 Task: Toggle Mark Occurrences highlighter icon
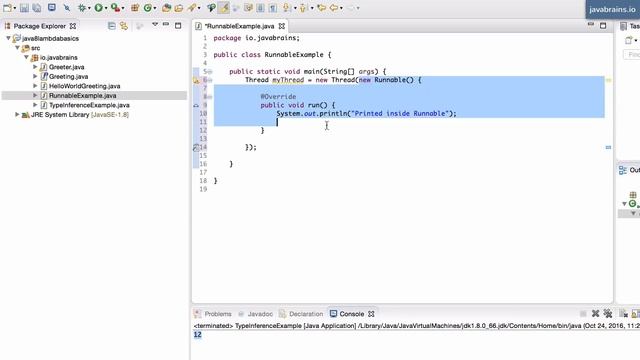point(224,8)
